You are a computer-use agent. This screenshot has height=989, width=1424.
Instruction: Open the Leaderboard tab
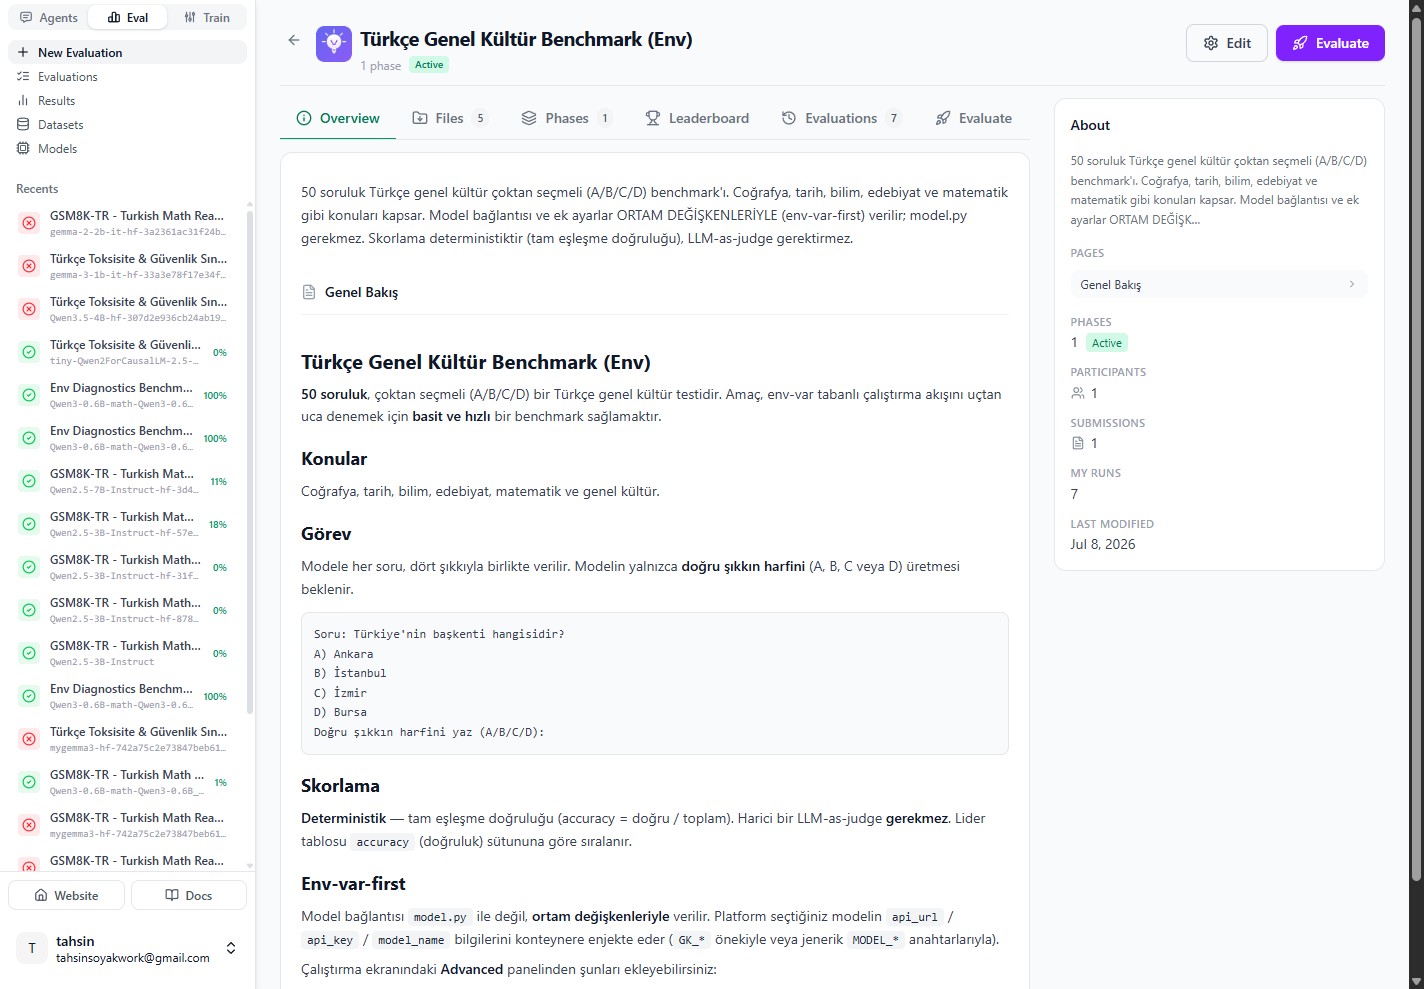[x=697, y=118]
